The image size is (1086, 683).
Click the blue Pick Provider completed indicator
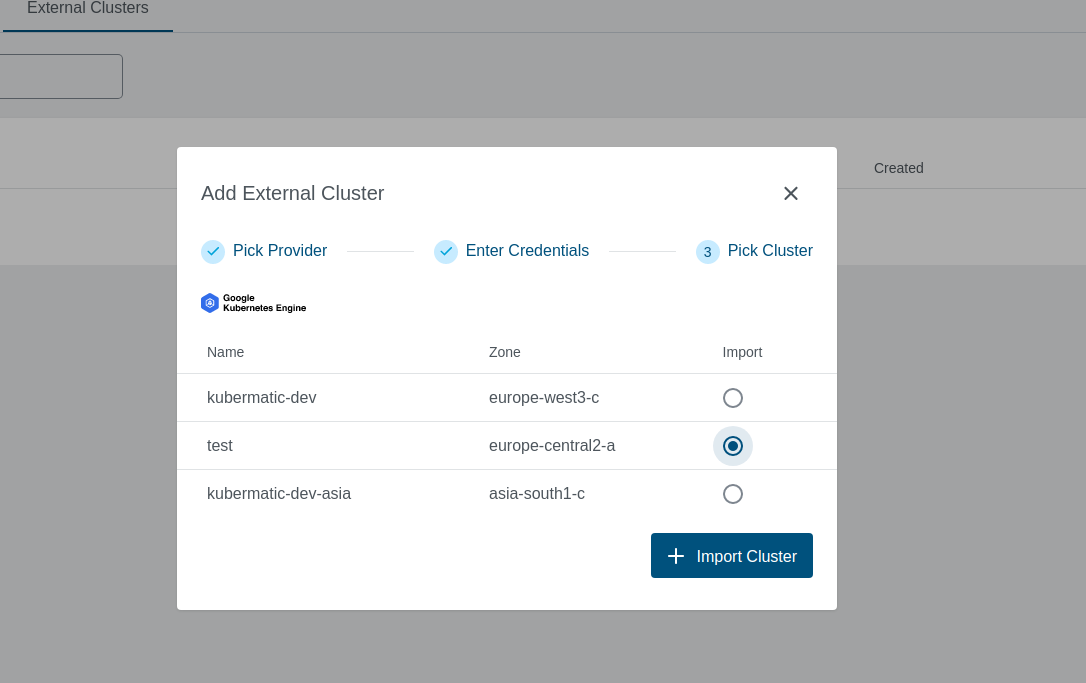pyautogui.click(x=213, y=251)
